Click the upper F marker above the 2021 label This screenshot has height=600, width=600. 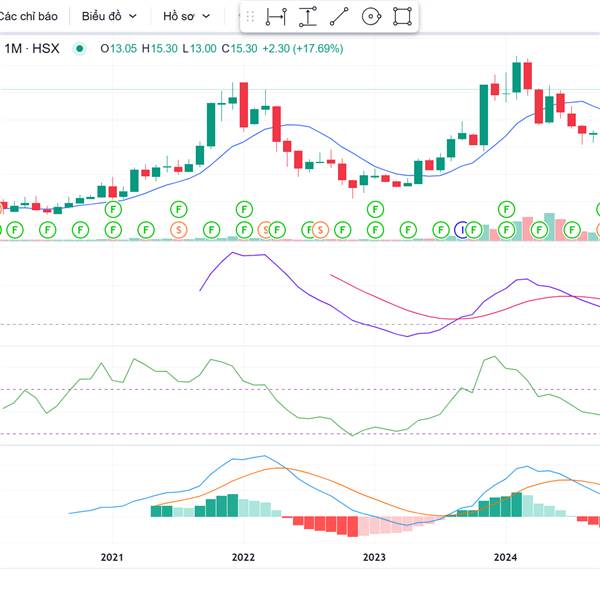[x=113, y=209]
